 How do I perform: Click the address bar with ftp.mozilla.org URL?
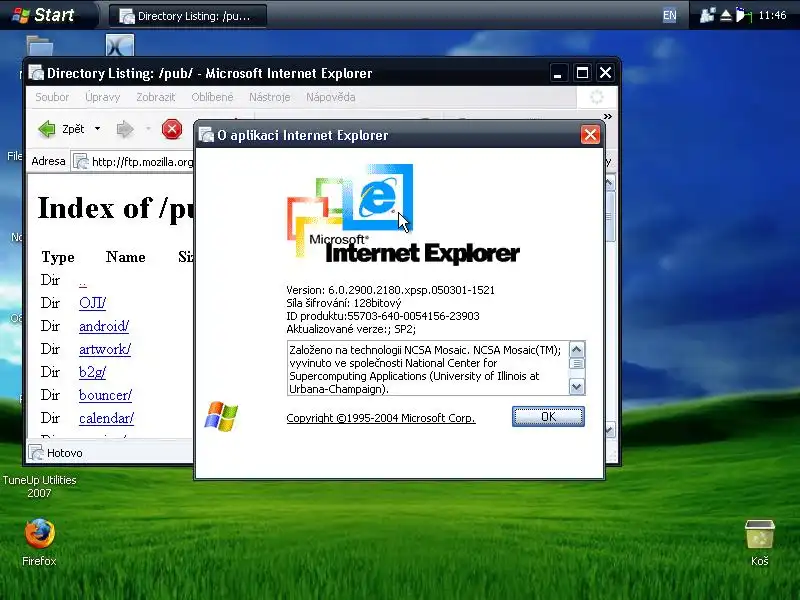[x=133, y=162]
